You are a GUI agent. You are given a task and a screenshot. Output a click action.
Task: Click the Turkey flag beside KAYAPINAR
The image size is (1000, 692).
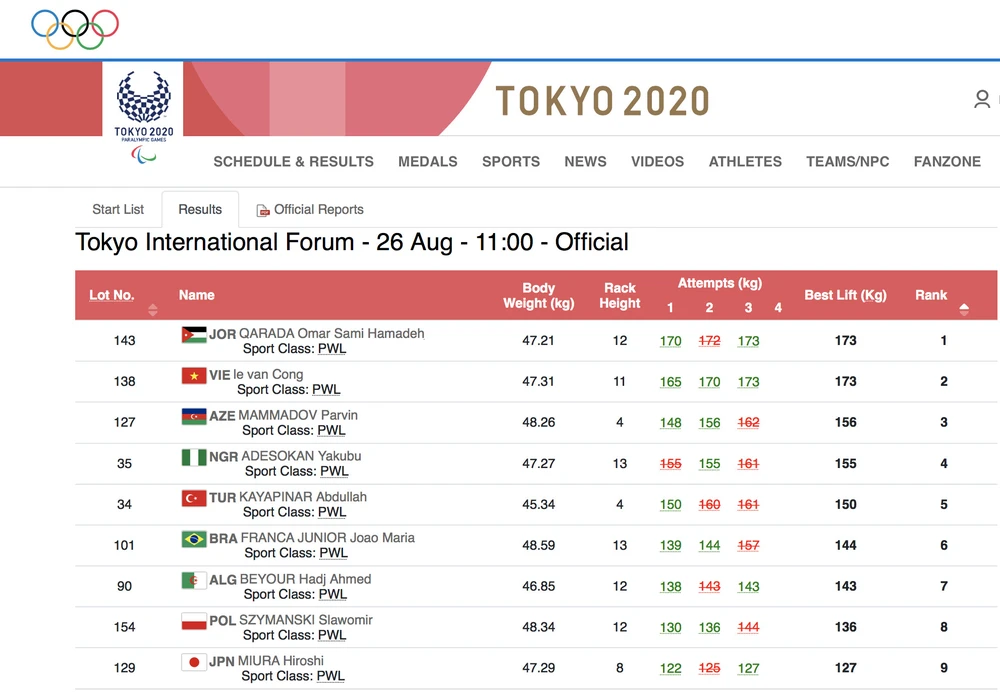tap(194, 497)
